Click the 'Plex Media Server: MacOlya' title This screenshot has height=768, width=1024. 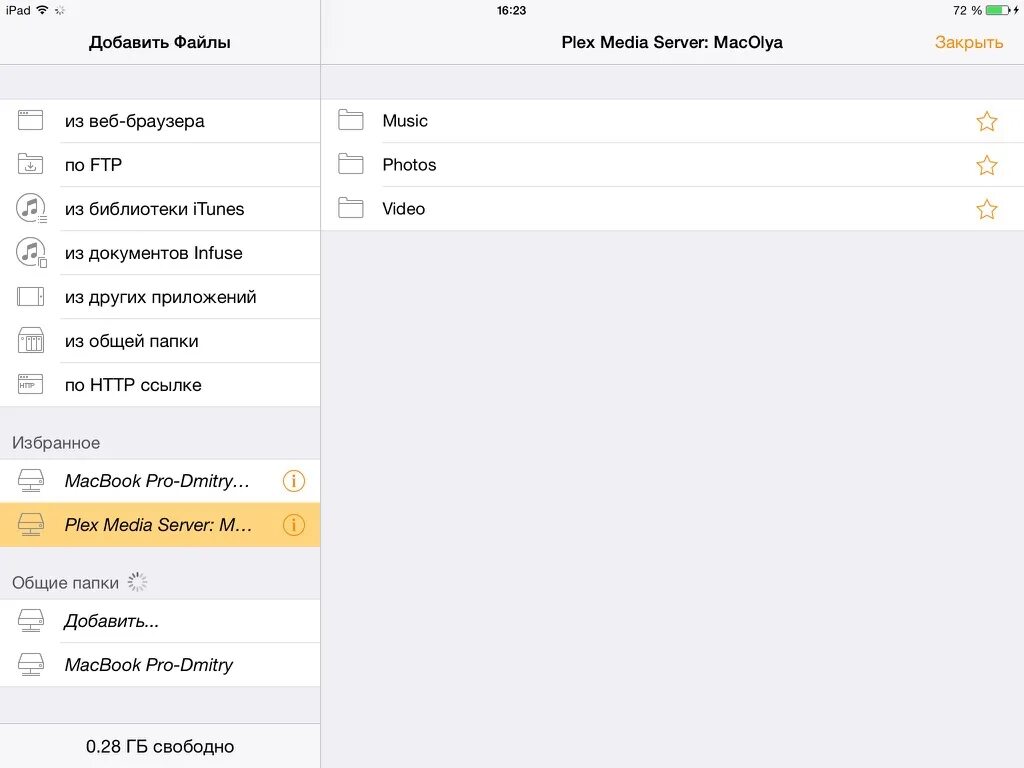pyautogui.click(x=672, y=42)
